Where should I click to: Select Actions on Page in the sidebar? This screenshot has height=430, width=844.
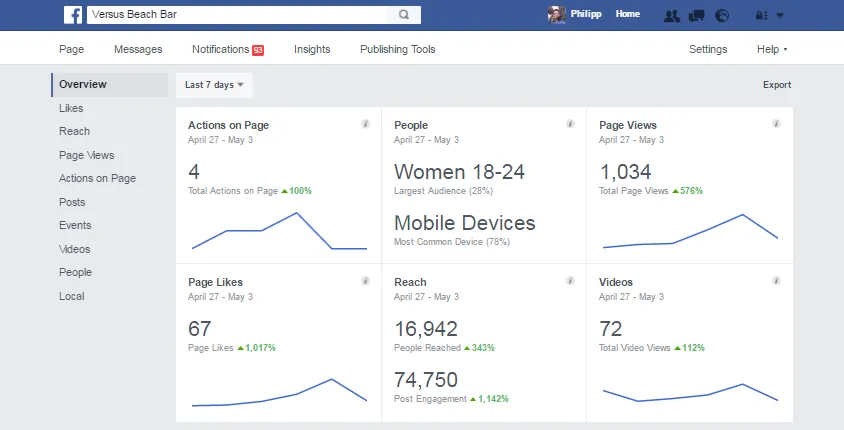tap(97, 178)
